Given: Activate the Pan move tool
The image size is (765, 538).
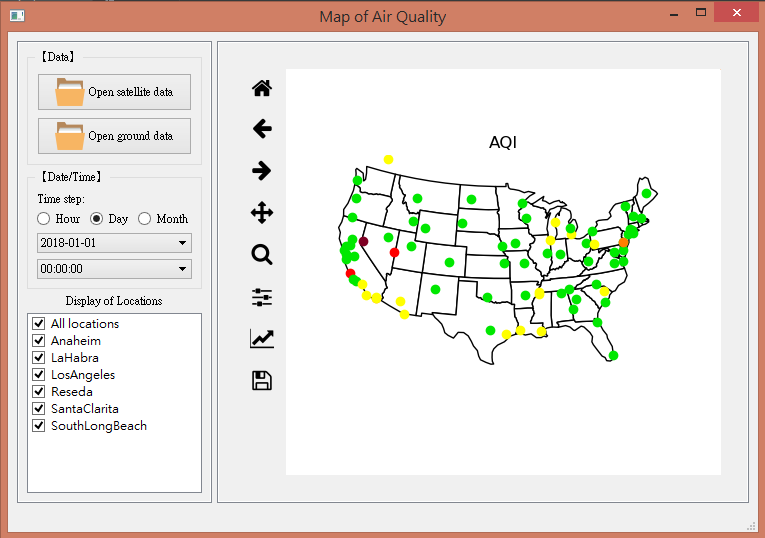Looking at the screenshot, I should tap(262, 213).
